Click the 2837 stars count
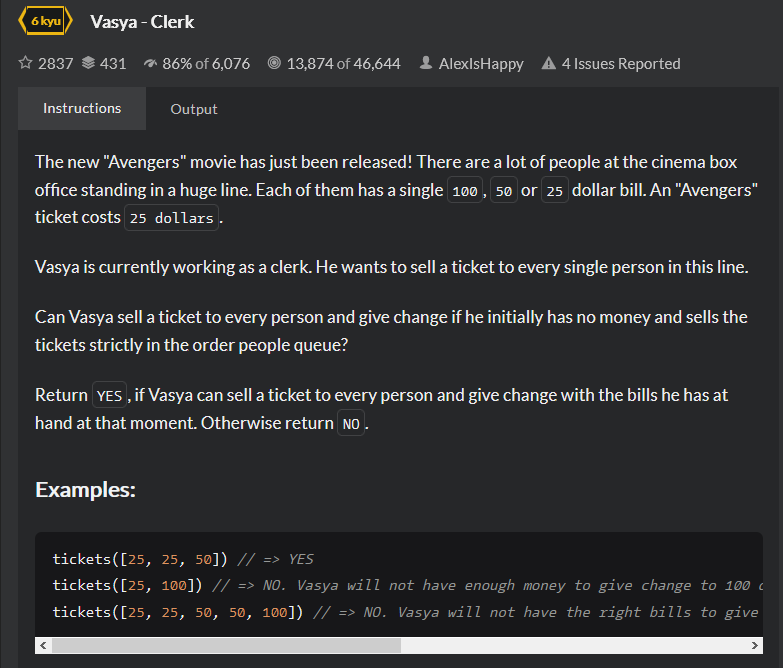This screenshot has width=783, height=668. coord(55,64)
